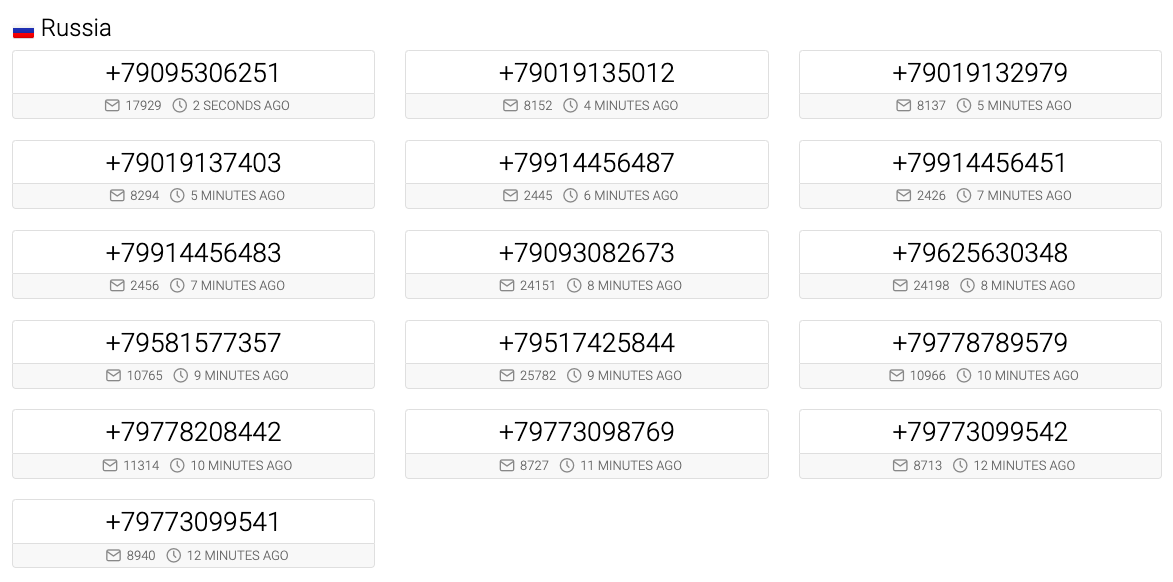Open number +79095306251

[193, 73]
